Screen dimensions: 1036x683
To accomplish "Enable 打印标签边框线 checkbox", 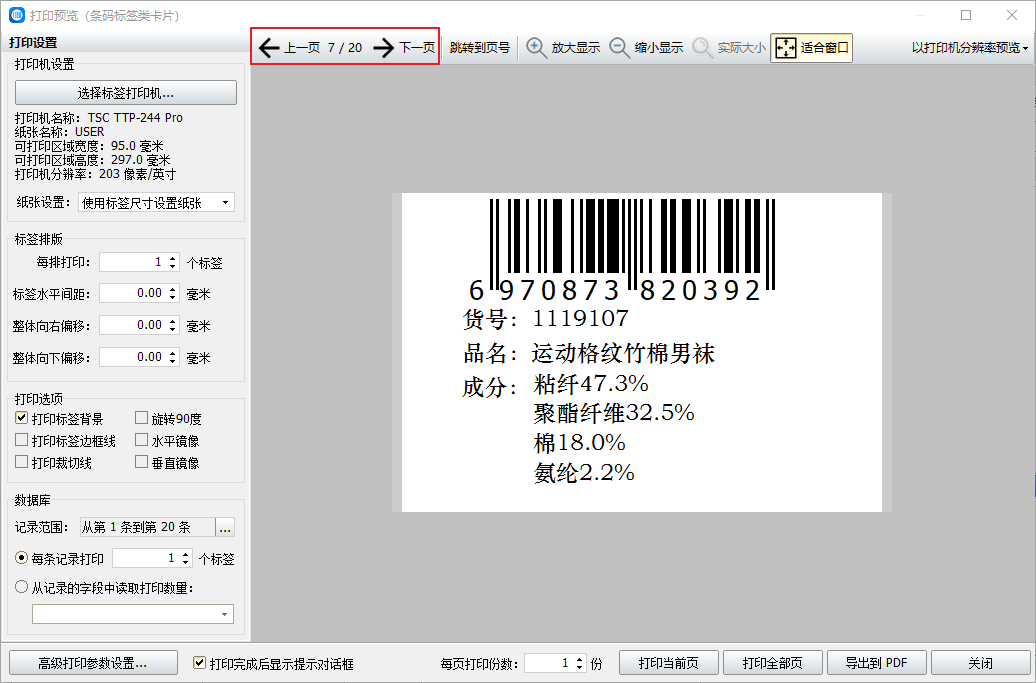I will tap(22, 440).
